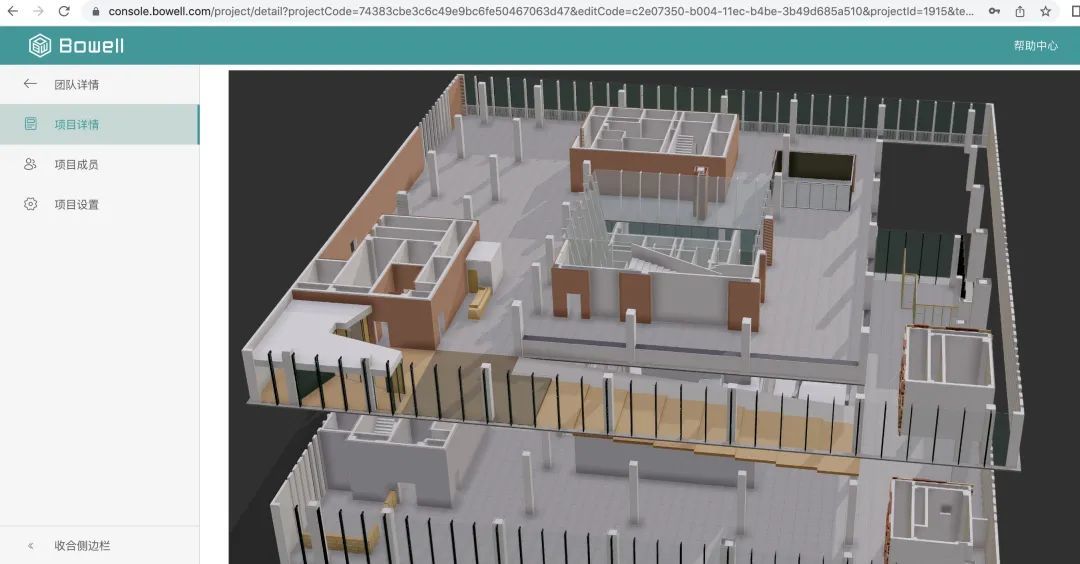Image resolution: width=1080 pixels, height=564 pixels.
Task: Select 项目详情 sidebar item
Action: 99,125
